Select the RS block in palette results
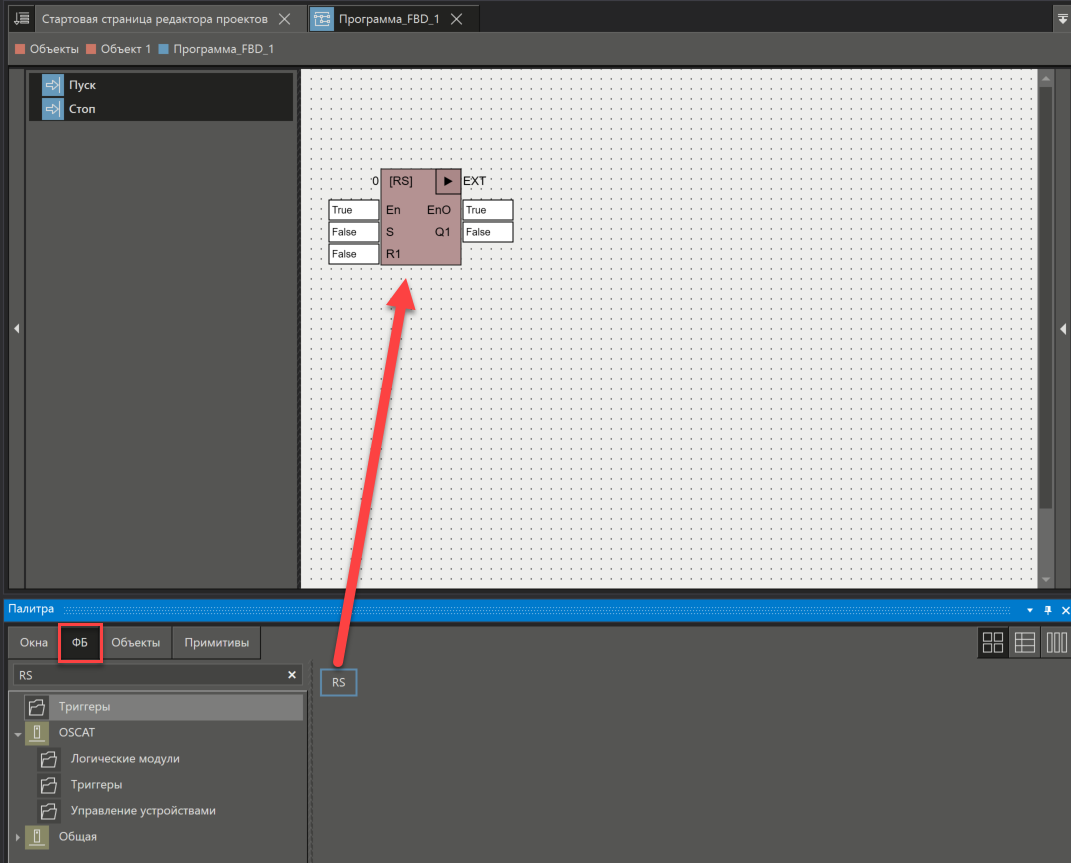The image size is (1071, 863). pos(338,682)
